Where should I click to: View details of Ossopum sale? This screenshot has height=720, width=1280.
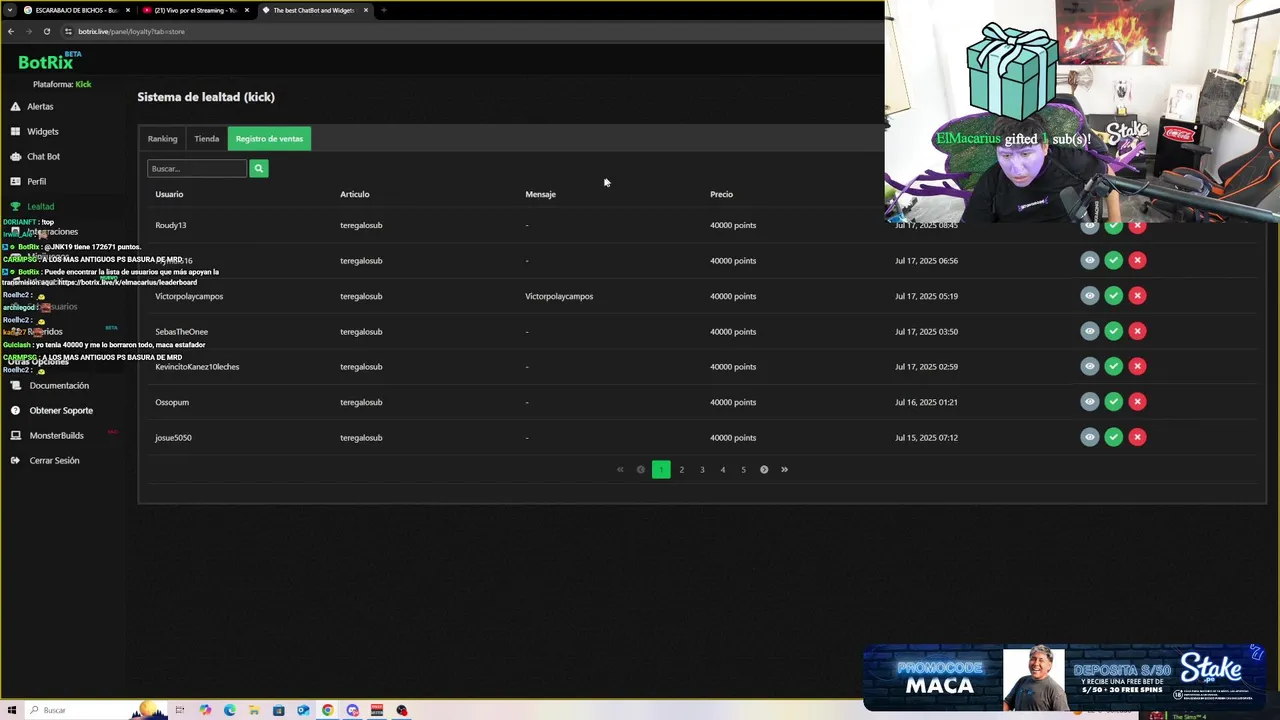tap(1089, 402)
